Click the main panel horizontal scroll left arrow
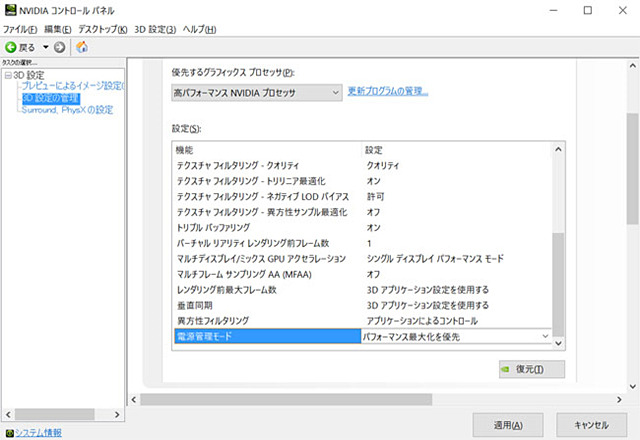 tap(133, 400)
